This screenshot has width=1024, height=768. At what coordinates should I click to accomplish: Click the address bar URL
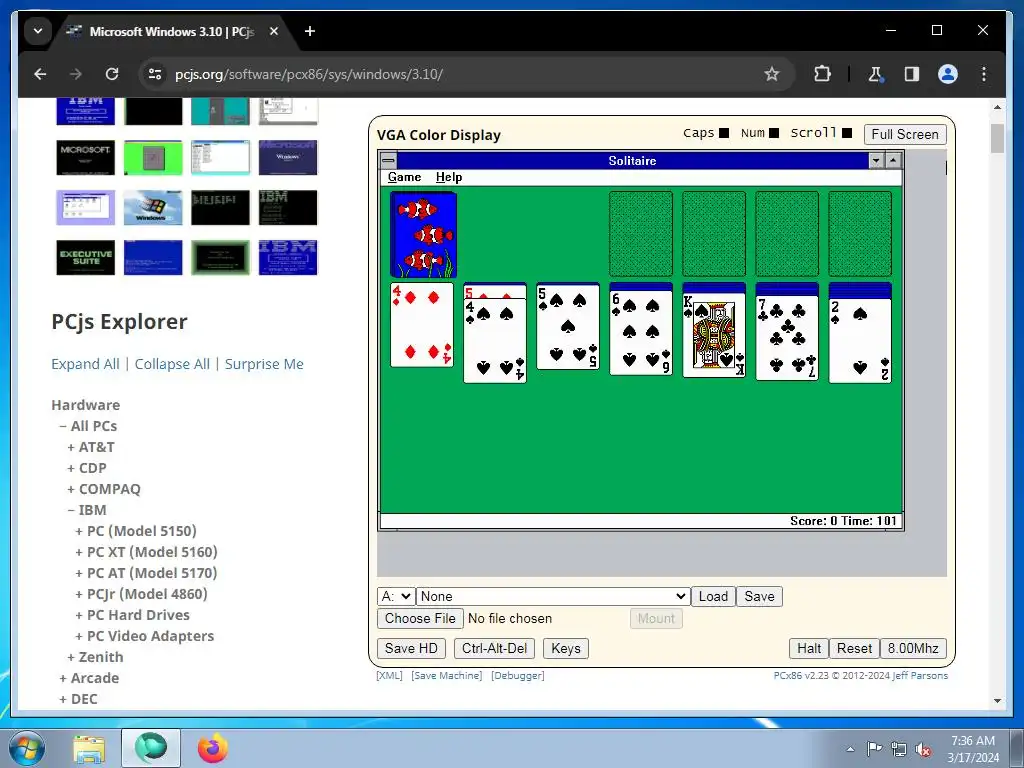(309, 74)
